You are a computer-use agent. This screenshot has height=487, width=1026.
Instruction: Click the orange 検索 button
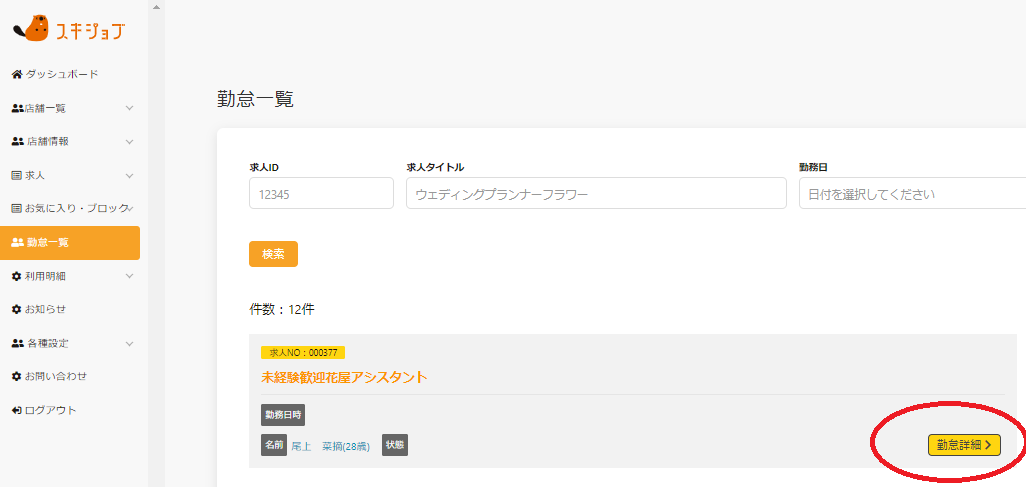pyautogui.click(x=274, y=254)
